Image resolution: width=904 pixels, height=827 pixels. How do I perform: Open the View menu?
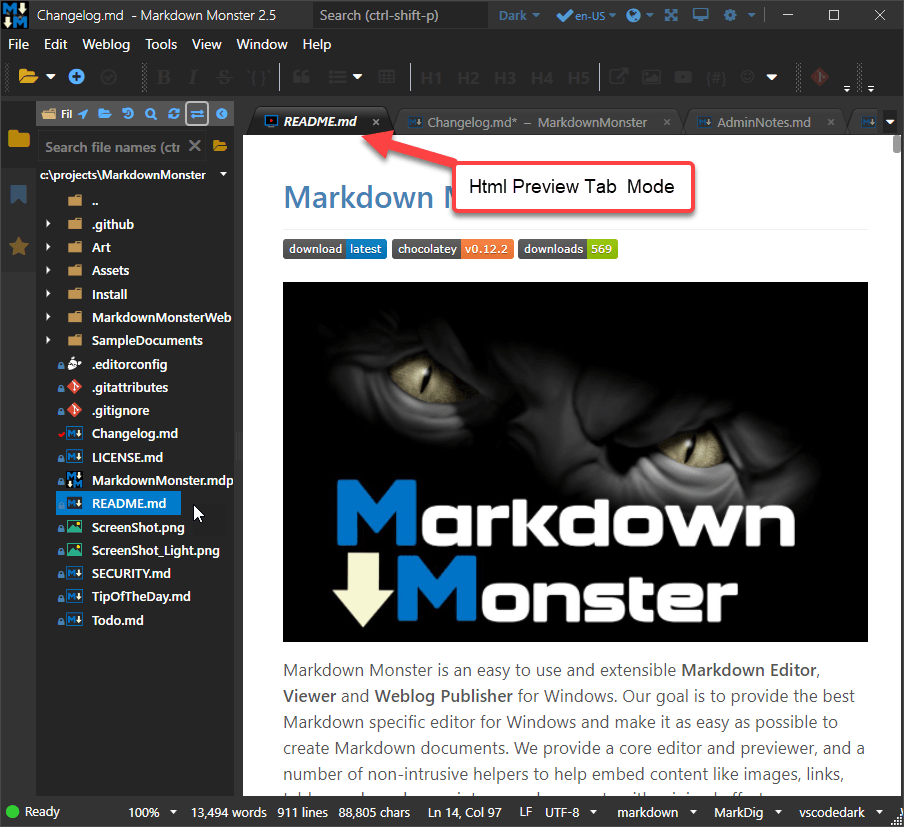pyautogui.click(x=206, y=44)
